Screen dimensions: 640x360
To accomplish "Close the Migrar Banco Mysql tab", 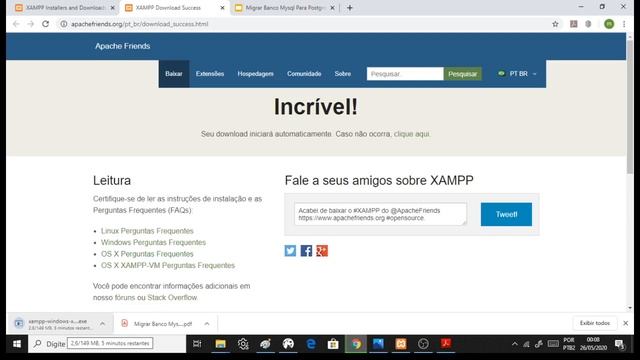I will [x=332, y=8].
